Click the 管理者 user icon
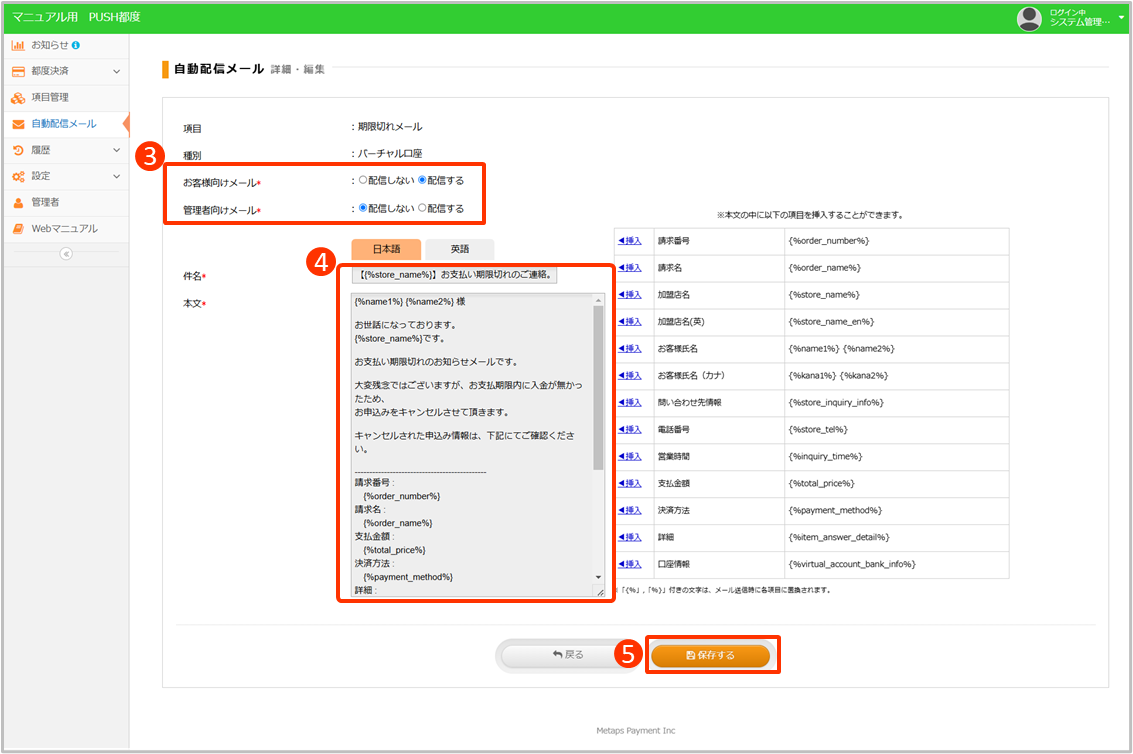This screenshot has width=1133, height=754. 18,202
